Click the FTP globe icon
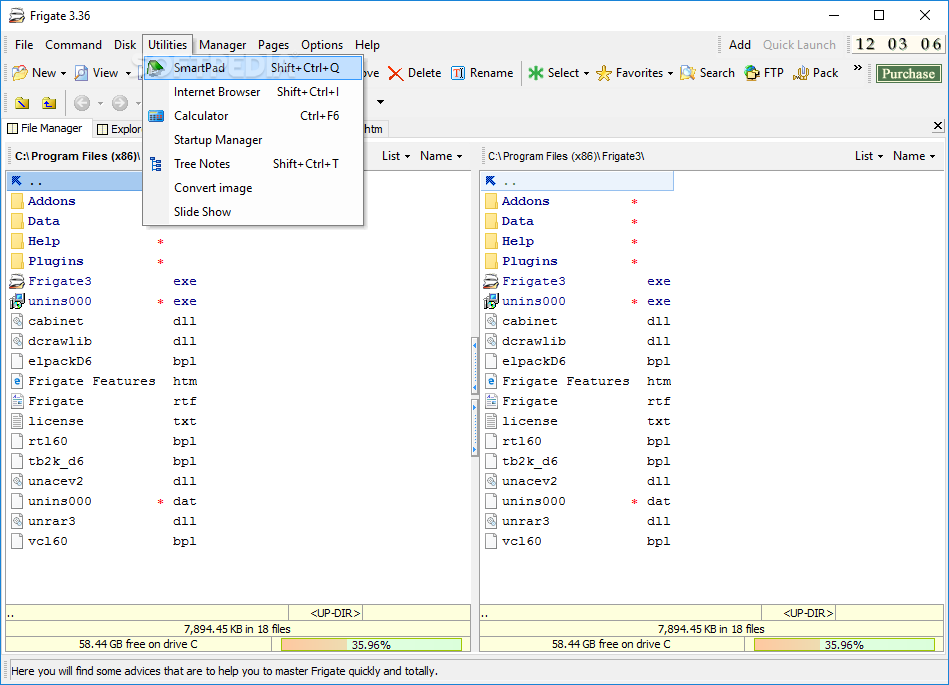This screenshot has width=949, height=685. tap(752, 73)
